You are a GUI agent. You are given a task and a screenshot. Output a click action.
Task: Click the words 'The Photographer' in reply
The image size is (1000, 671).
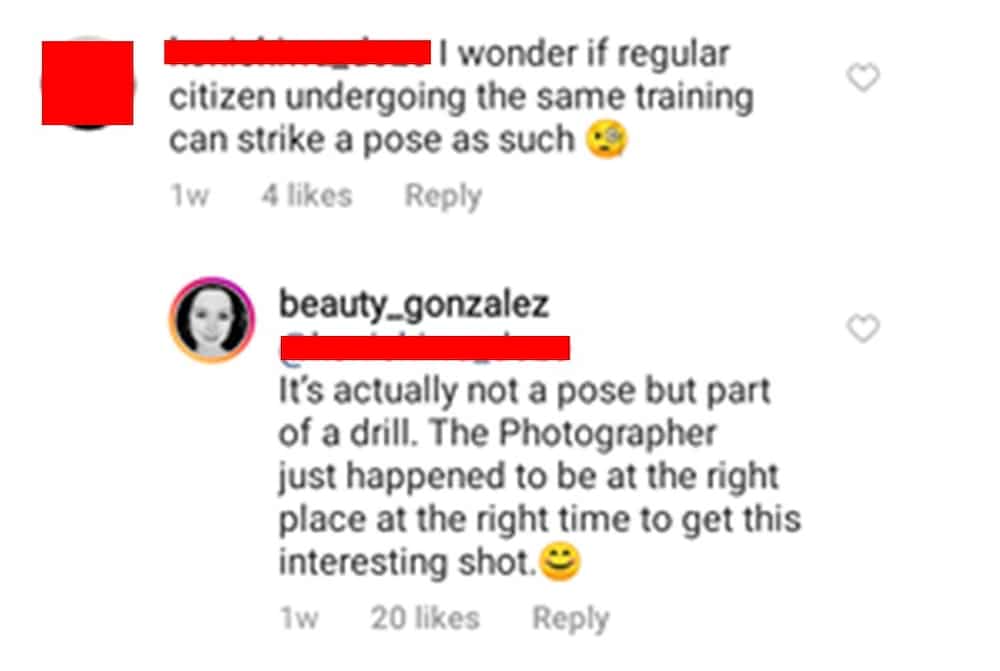tap(573, 434)
